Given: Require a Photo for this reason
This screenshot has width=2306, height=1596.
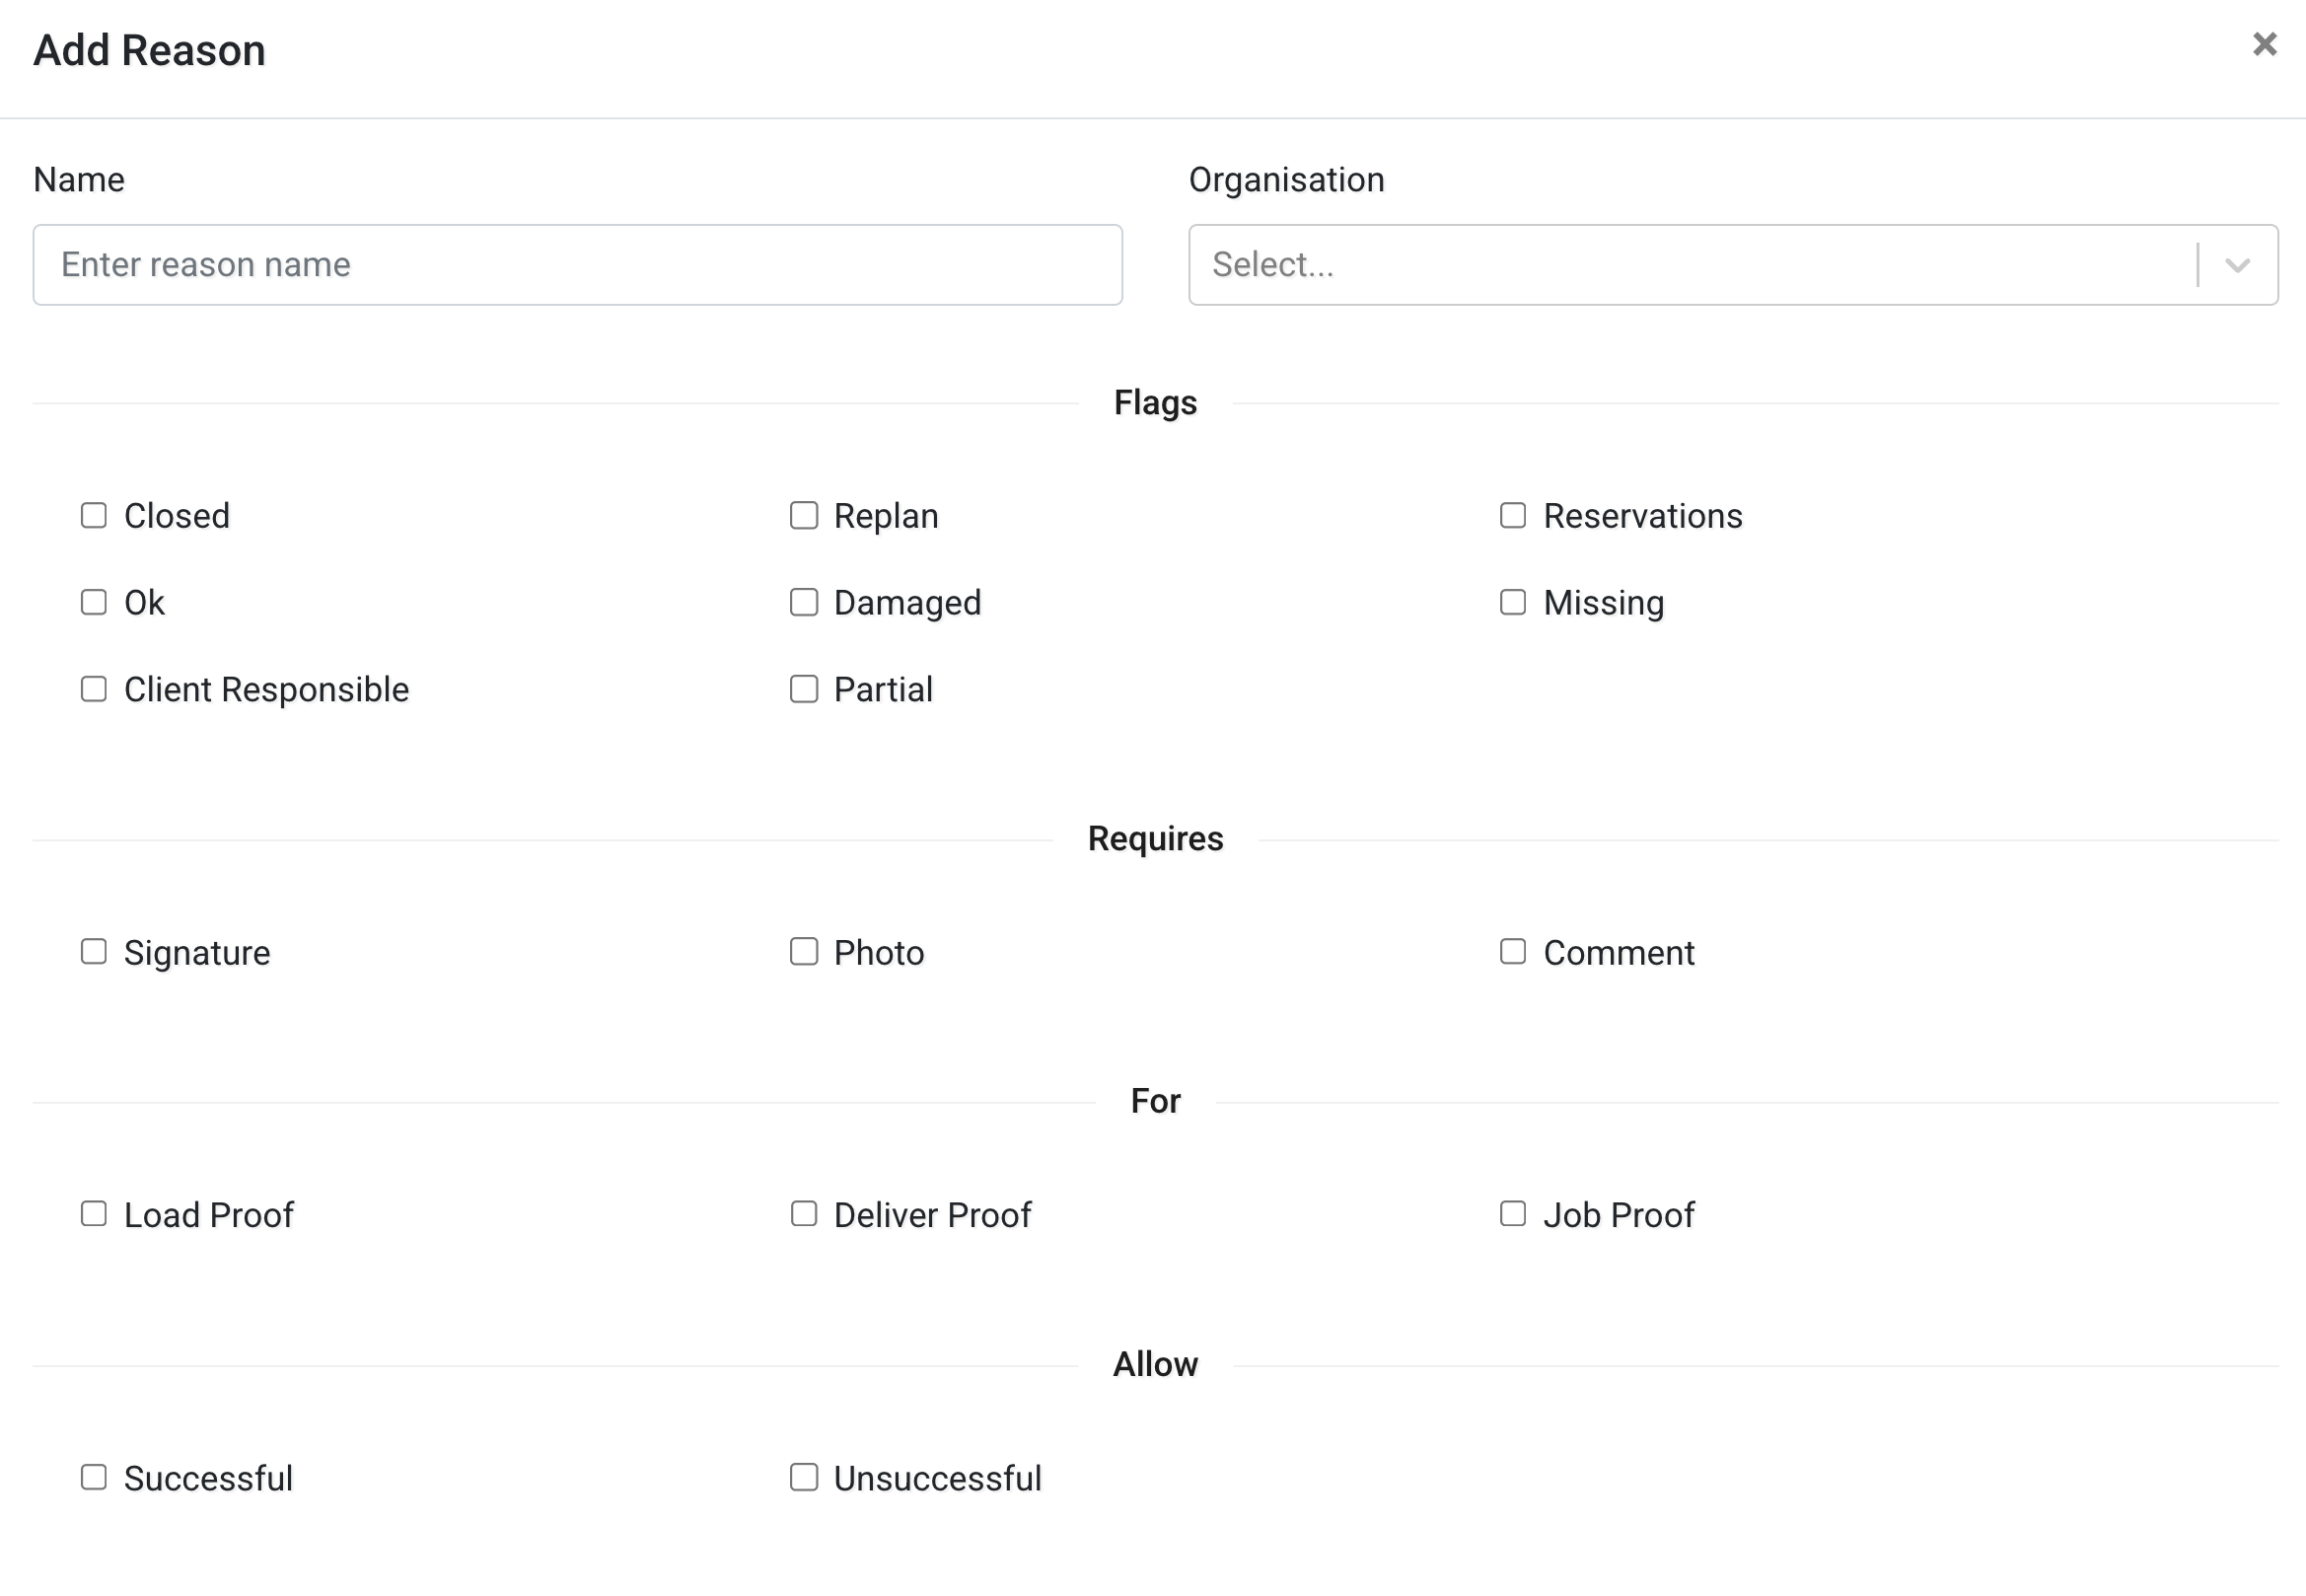Looking at the screenshot, I should [804, 951].
